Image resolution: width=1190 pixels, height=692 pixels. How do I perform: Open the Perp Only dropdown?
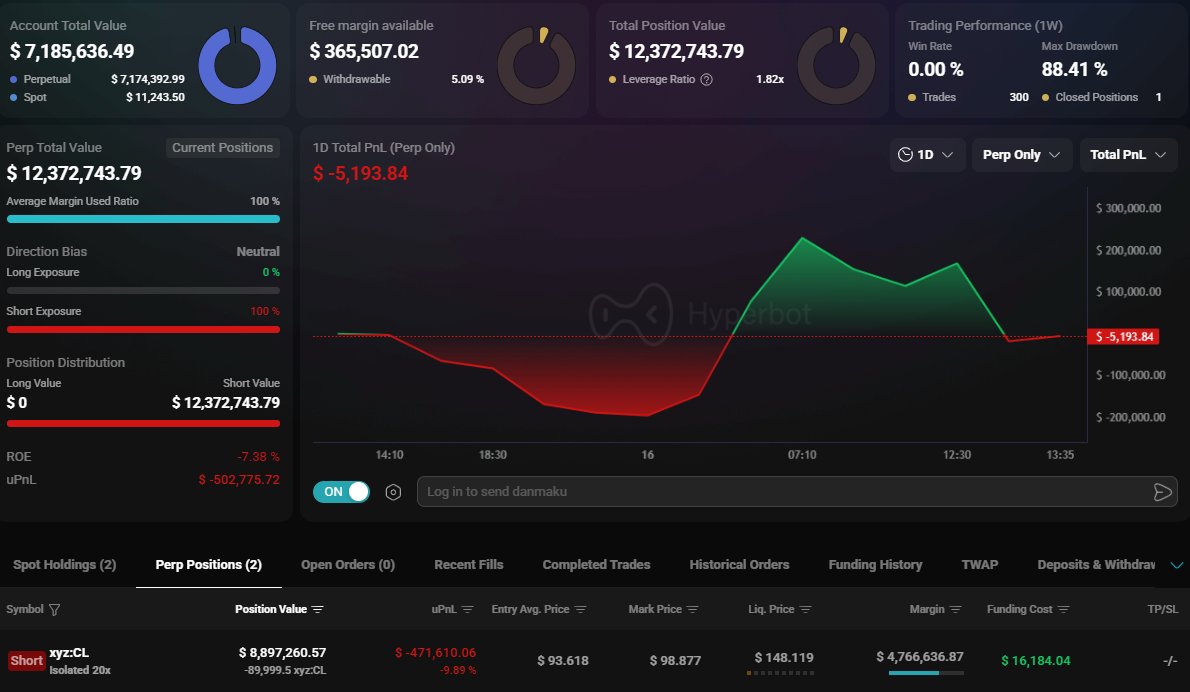tap(1021, 155)
